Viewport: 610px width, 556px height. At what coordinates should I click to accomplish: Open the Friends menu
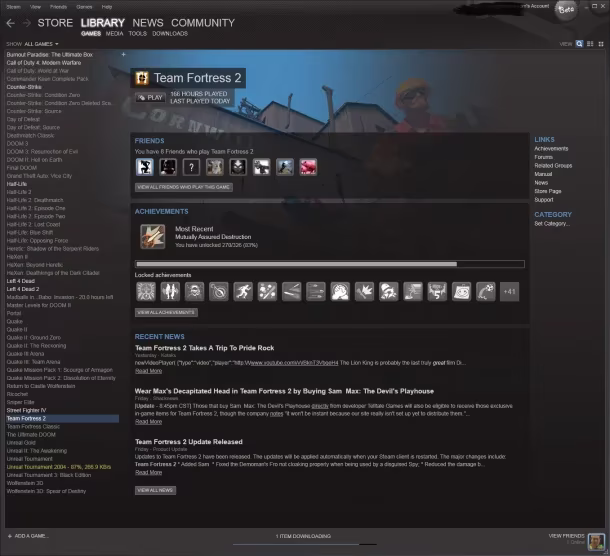[58, 7]
